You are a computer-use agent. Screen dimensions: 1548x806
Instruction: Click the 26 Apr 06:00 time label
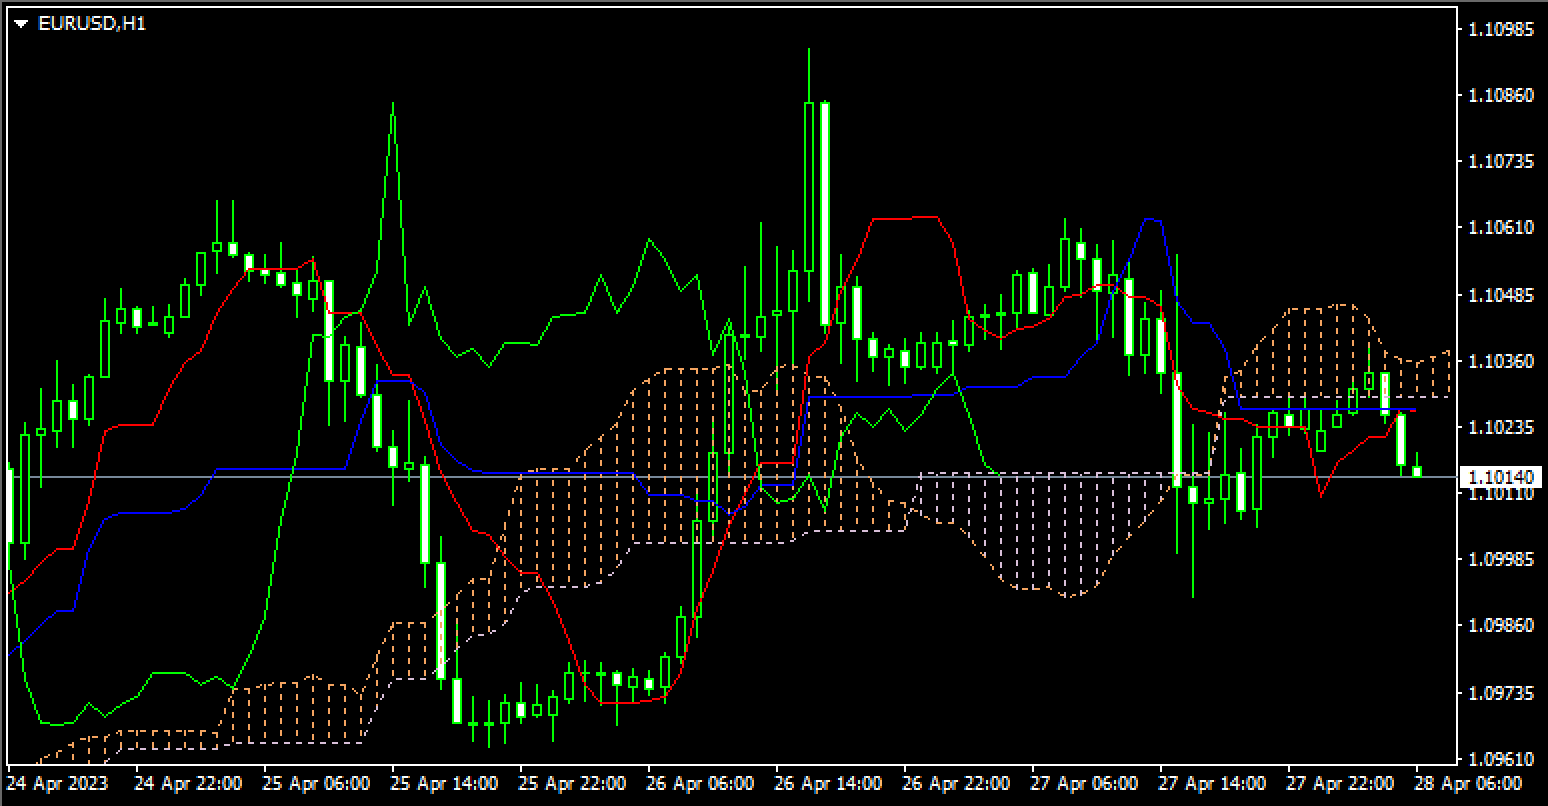click(x=700, y=783)
